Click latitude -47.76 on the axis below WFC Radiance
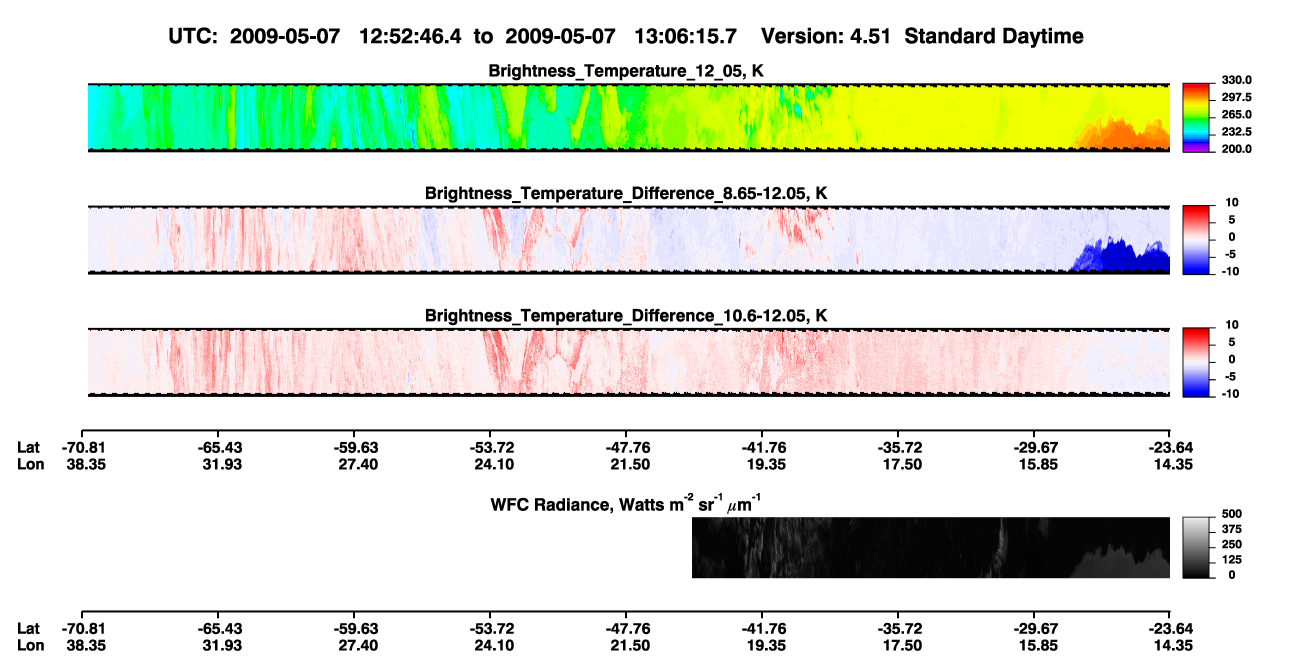The width and height of the screenshot is (1300, 667). pyautogui.click(x=625, y=628)
